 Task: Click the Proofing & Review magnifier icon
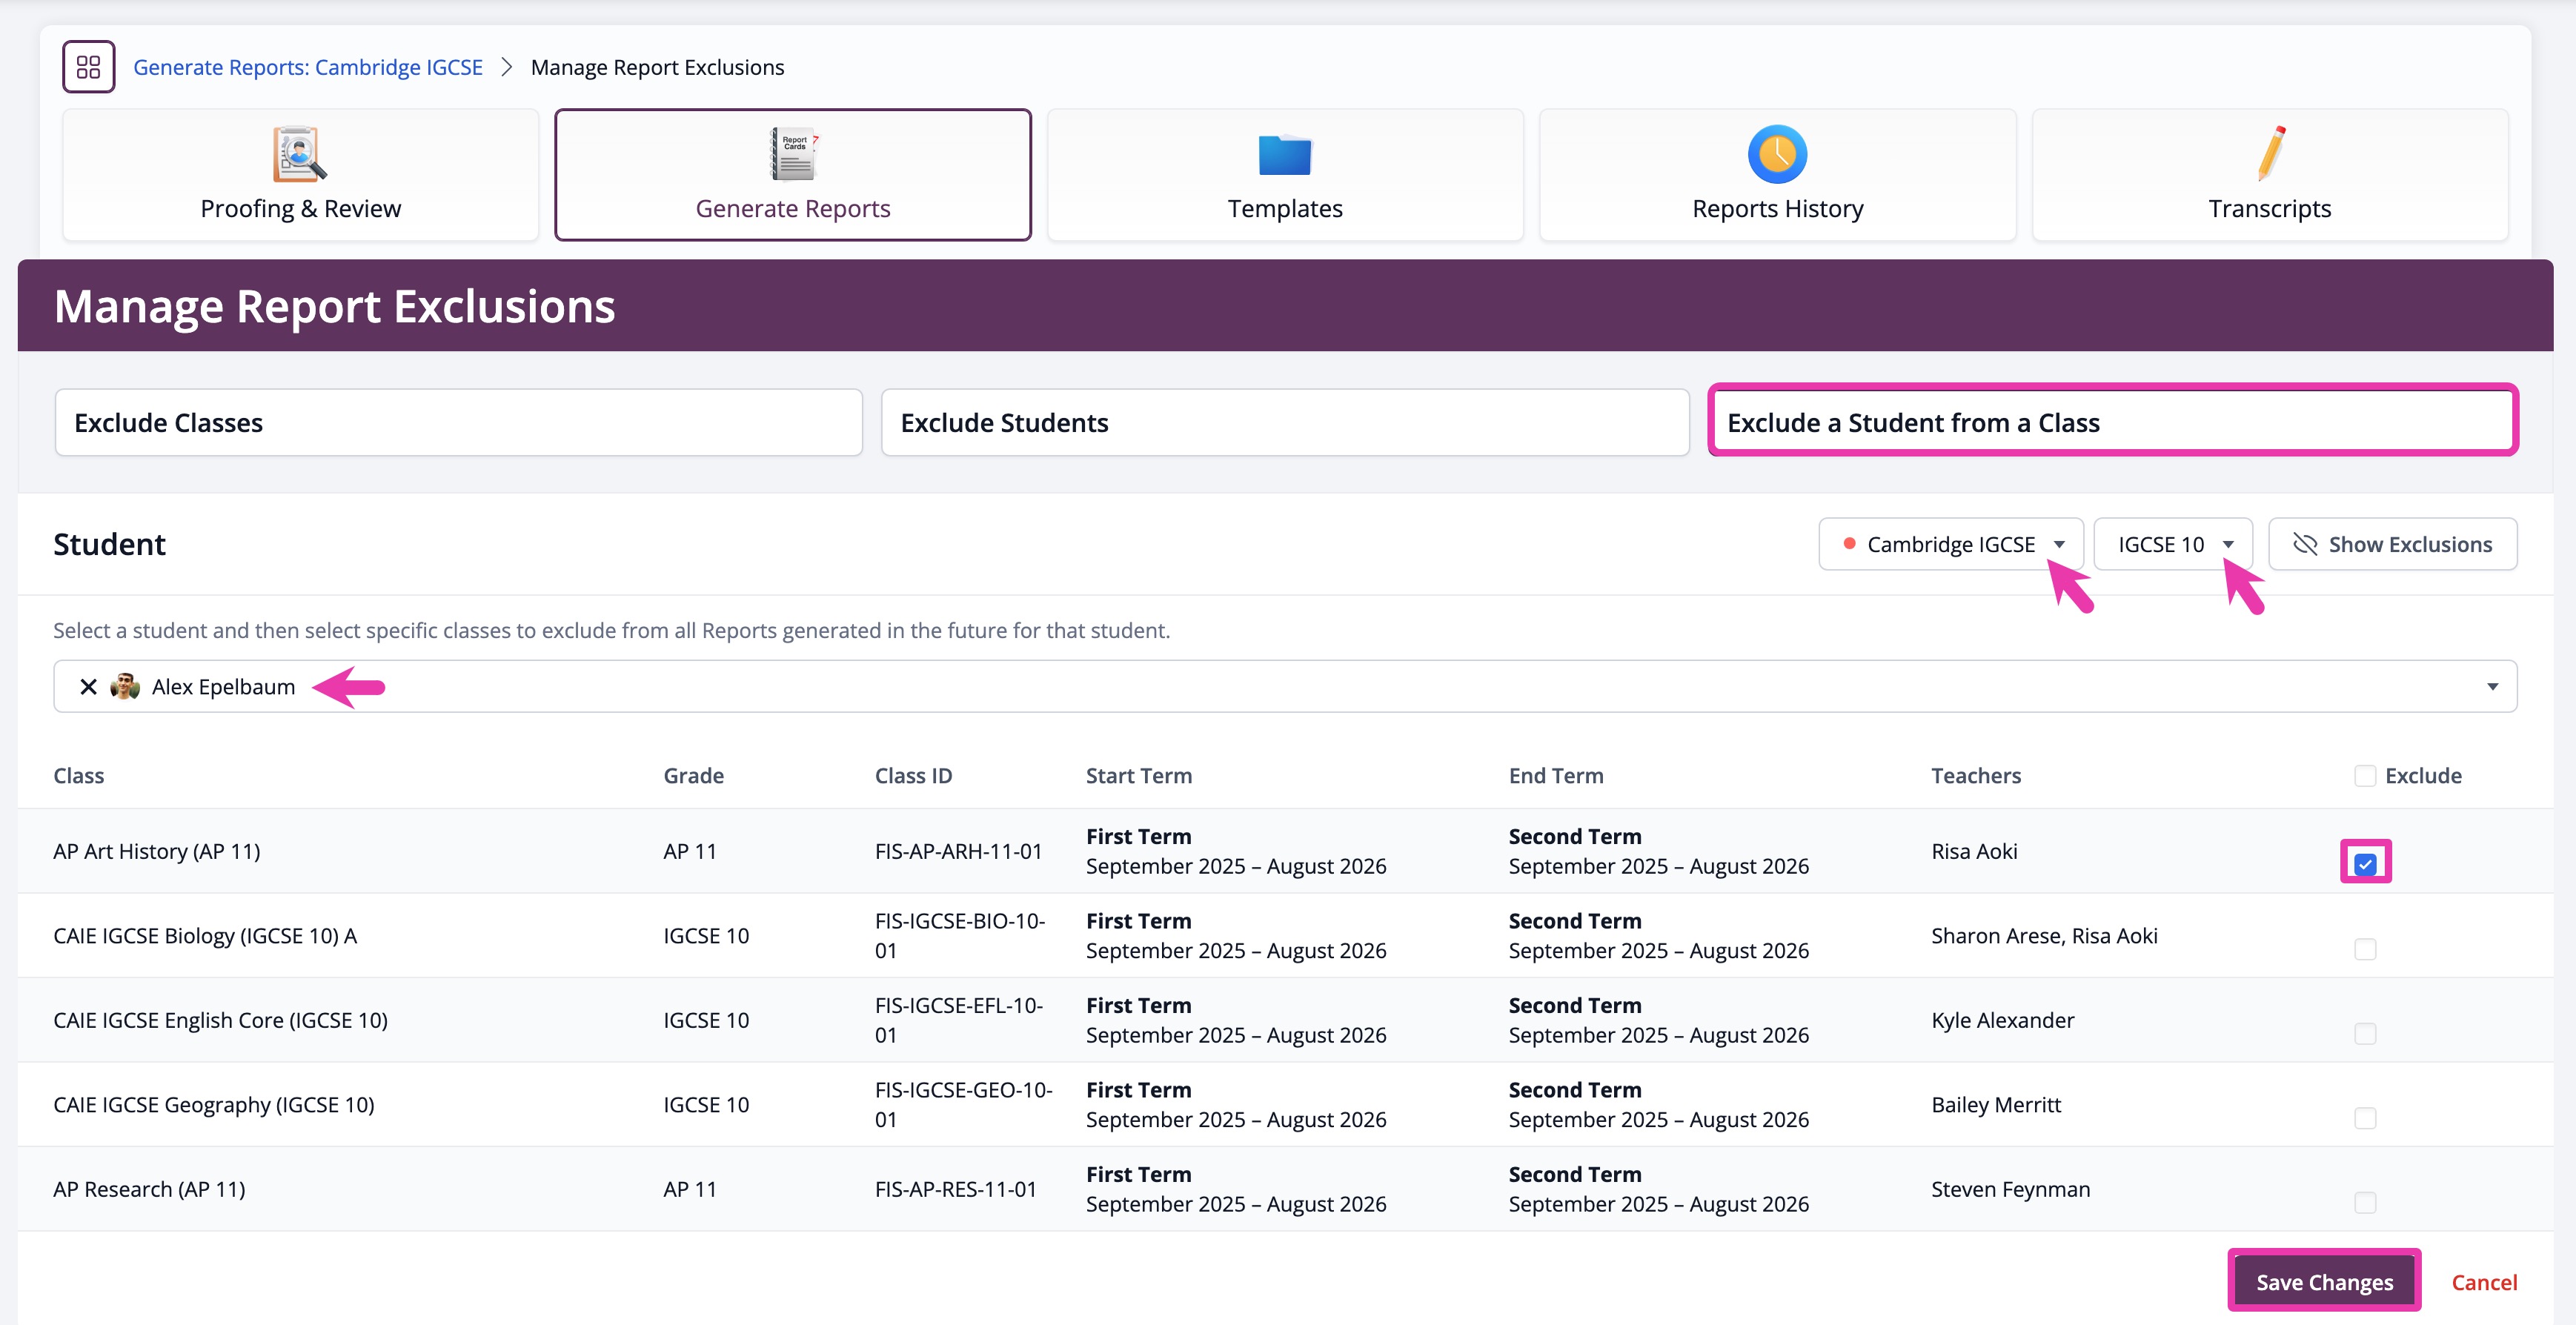point(299,154)
